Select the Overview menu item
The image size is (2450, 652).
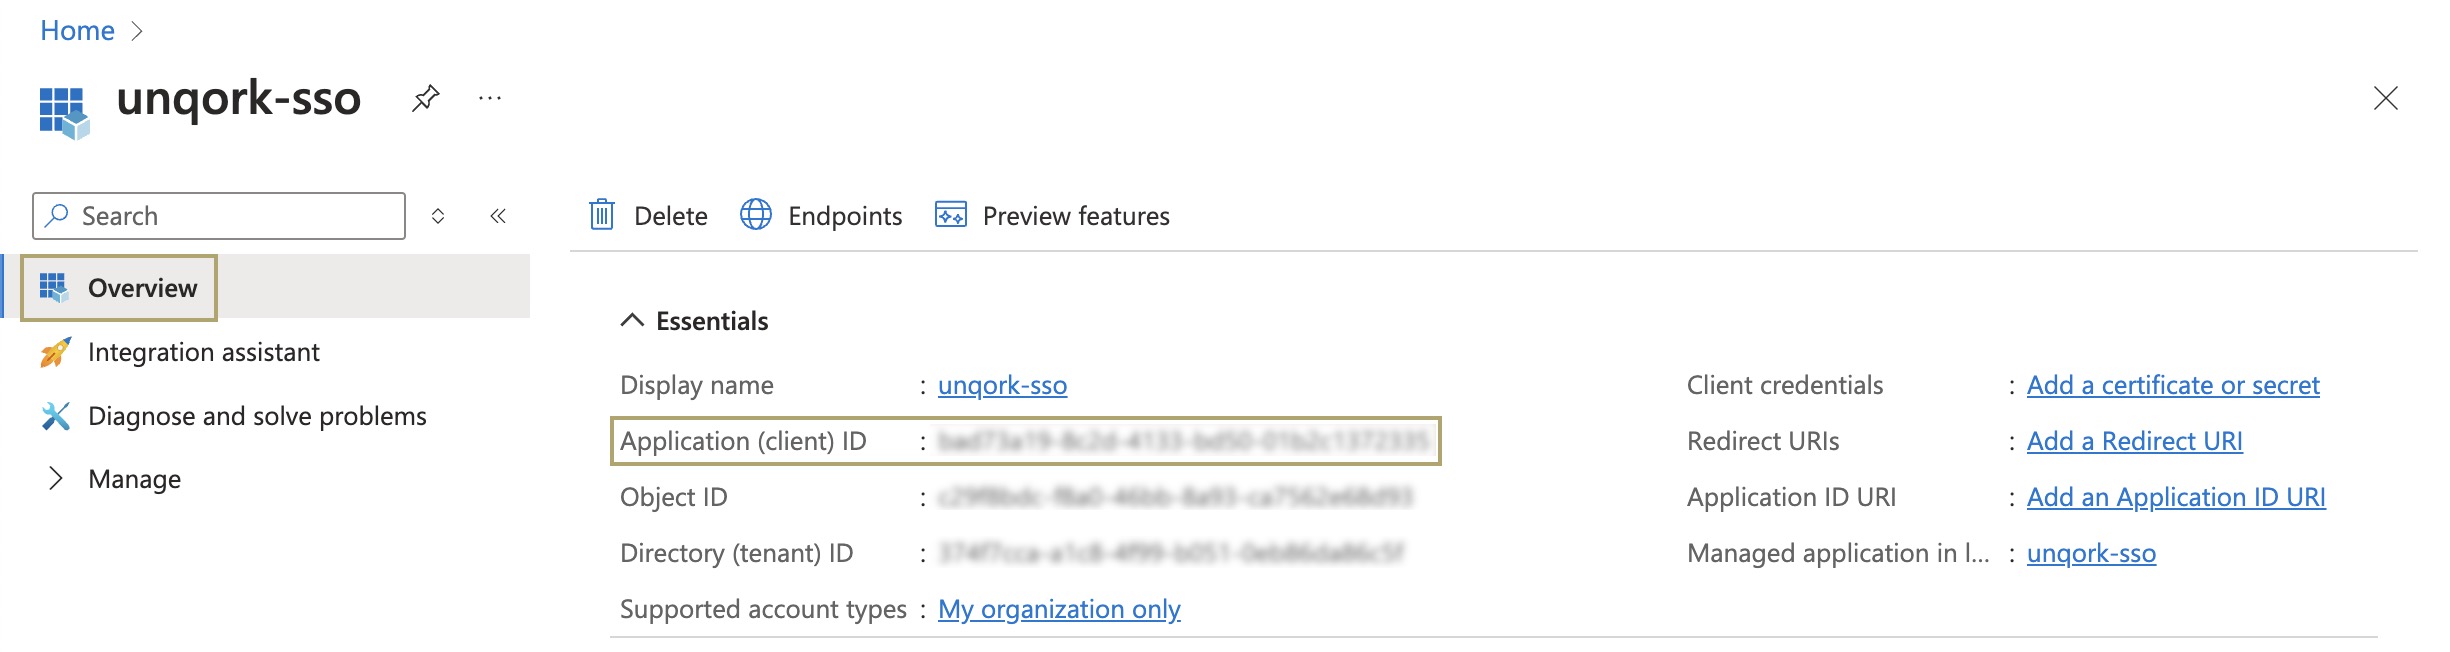[119, 288]
